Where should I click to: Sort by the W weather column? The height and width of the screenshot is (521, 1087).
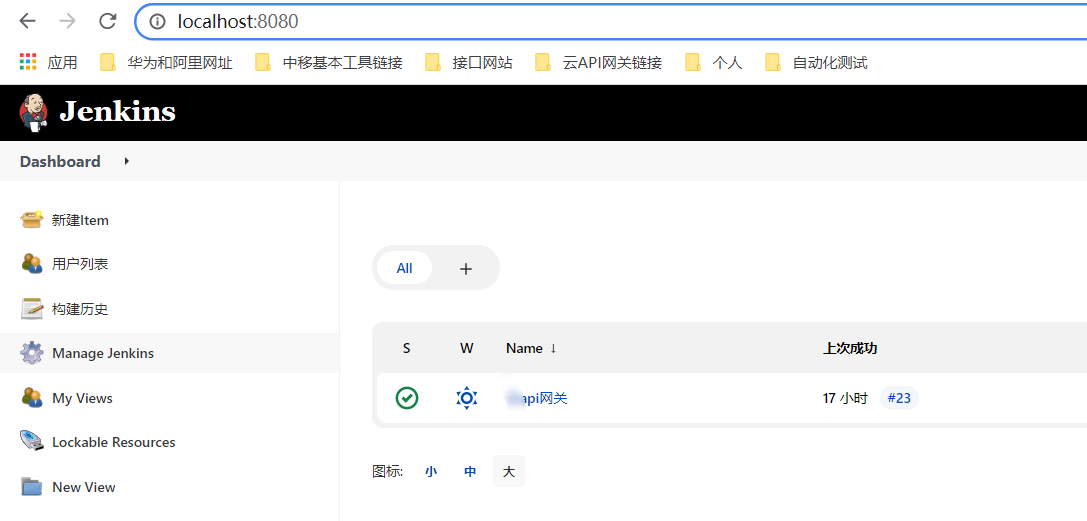[467, 348]
